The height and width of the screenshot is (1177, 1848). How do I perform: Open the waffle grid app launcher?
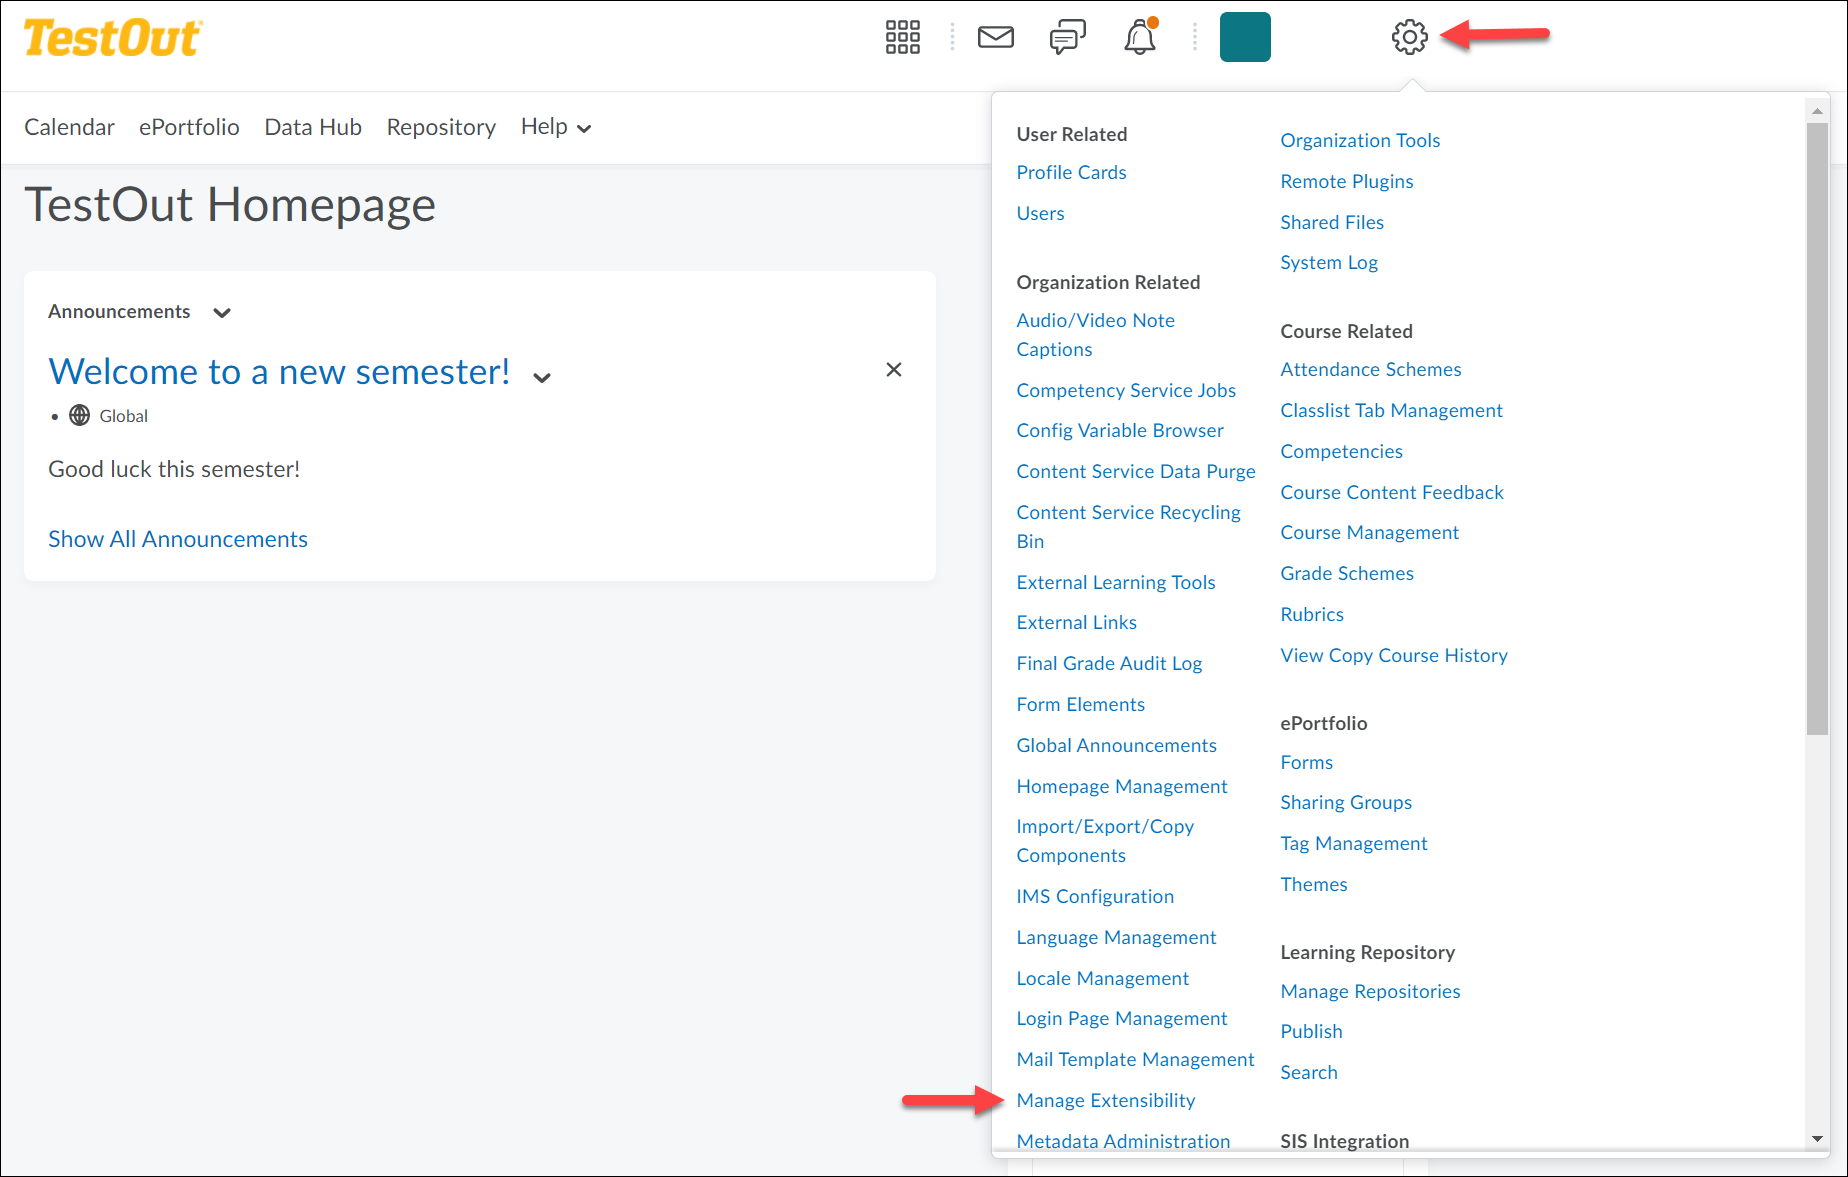tap(901, 36)
